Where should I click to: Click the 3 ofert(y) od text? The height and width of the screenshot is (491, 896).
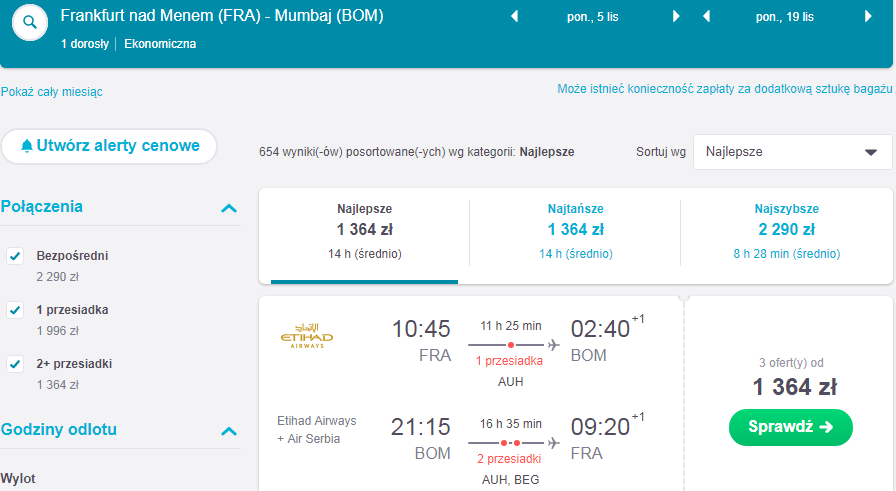[x=791, y=363]
